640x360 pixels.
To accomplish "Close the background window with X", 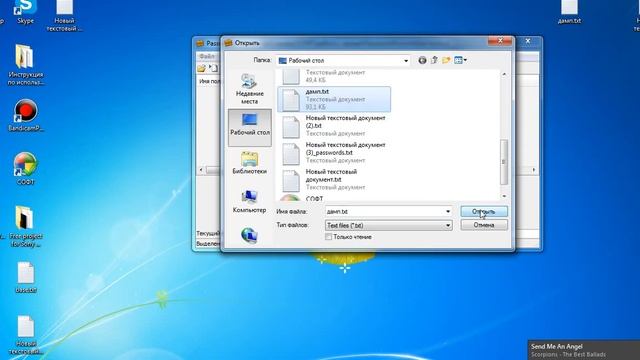I will point(528,41).
